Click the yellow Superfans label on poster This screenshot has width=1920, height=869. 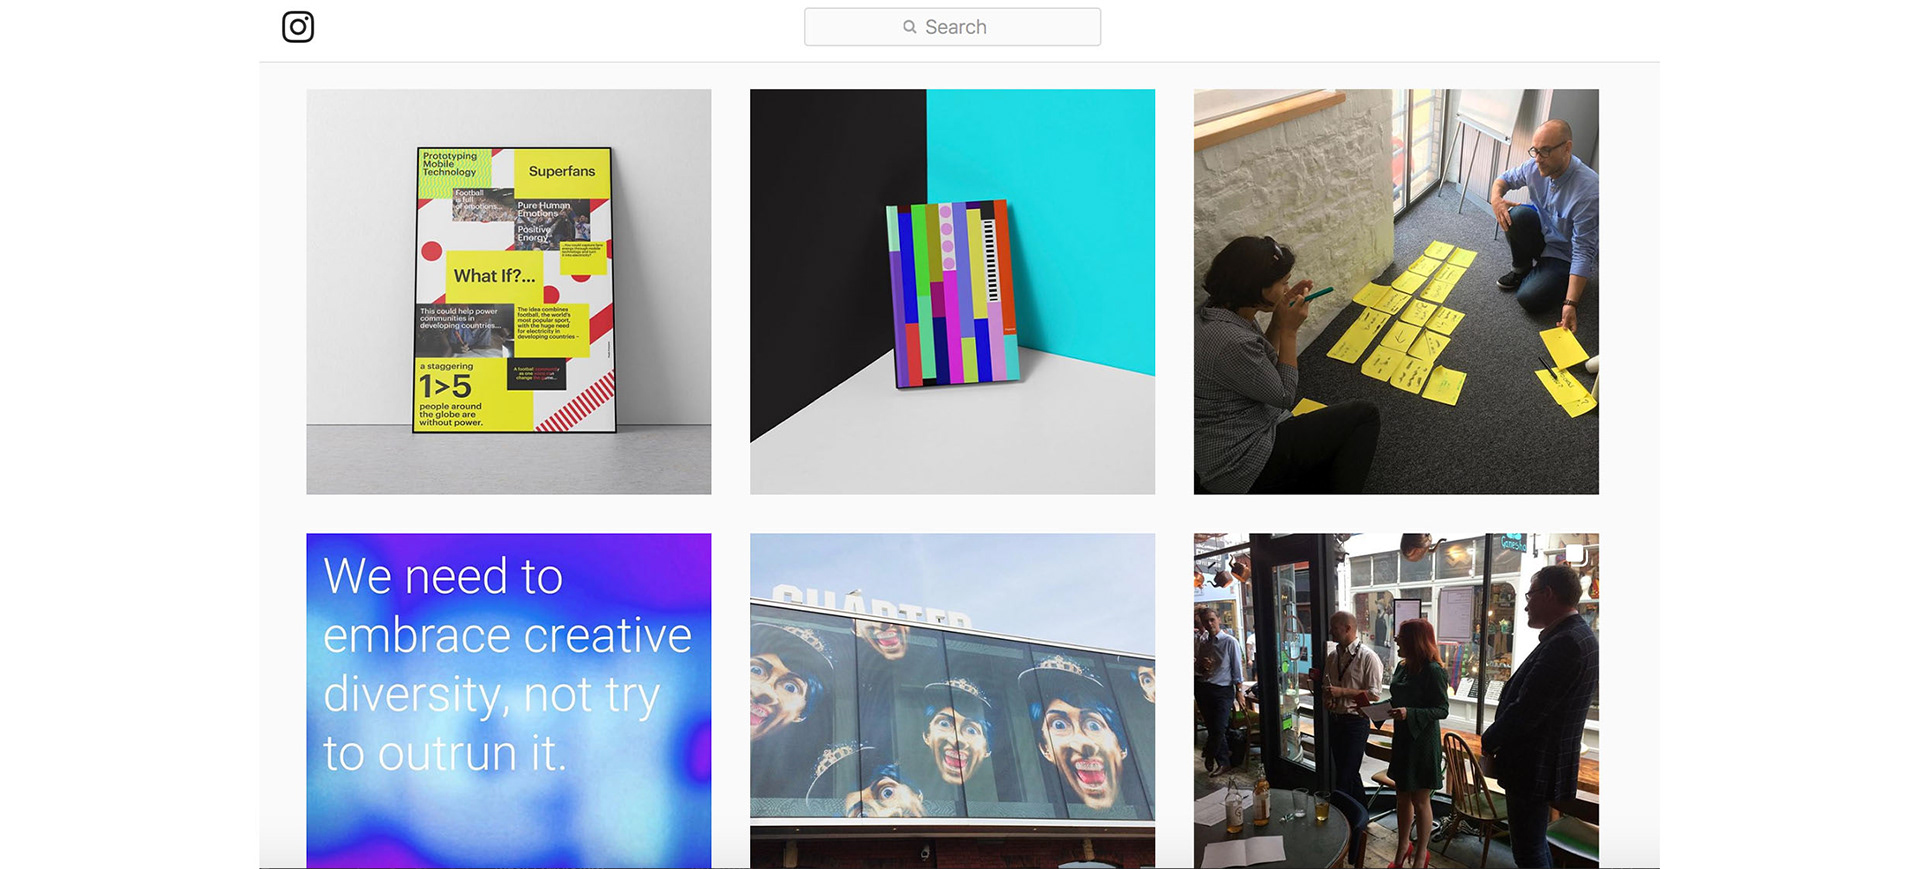562,172
